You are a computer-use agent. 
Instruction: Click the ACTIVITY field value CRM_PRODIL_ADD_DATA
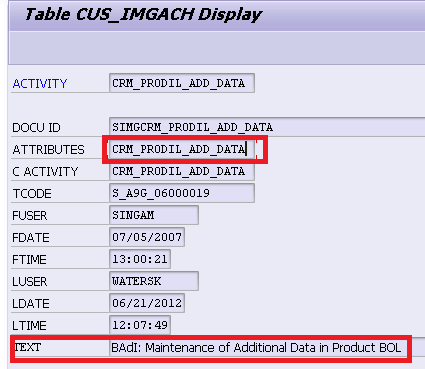(182, 83)
